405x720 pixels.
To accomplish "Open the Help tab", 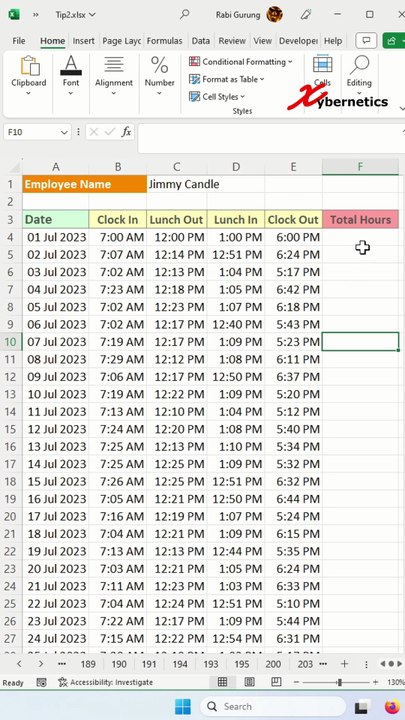I will point(333,41).
